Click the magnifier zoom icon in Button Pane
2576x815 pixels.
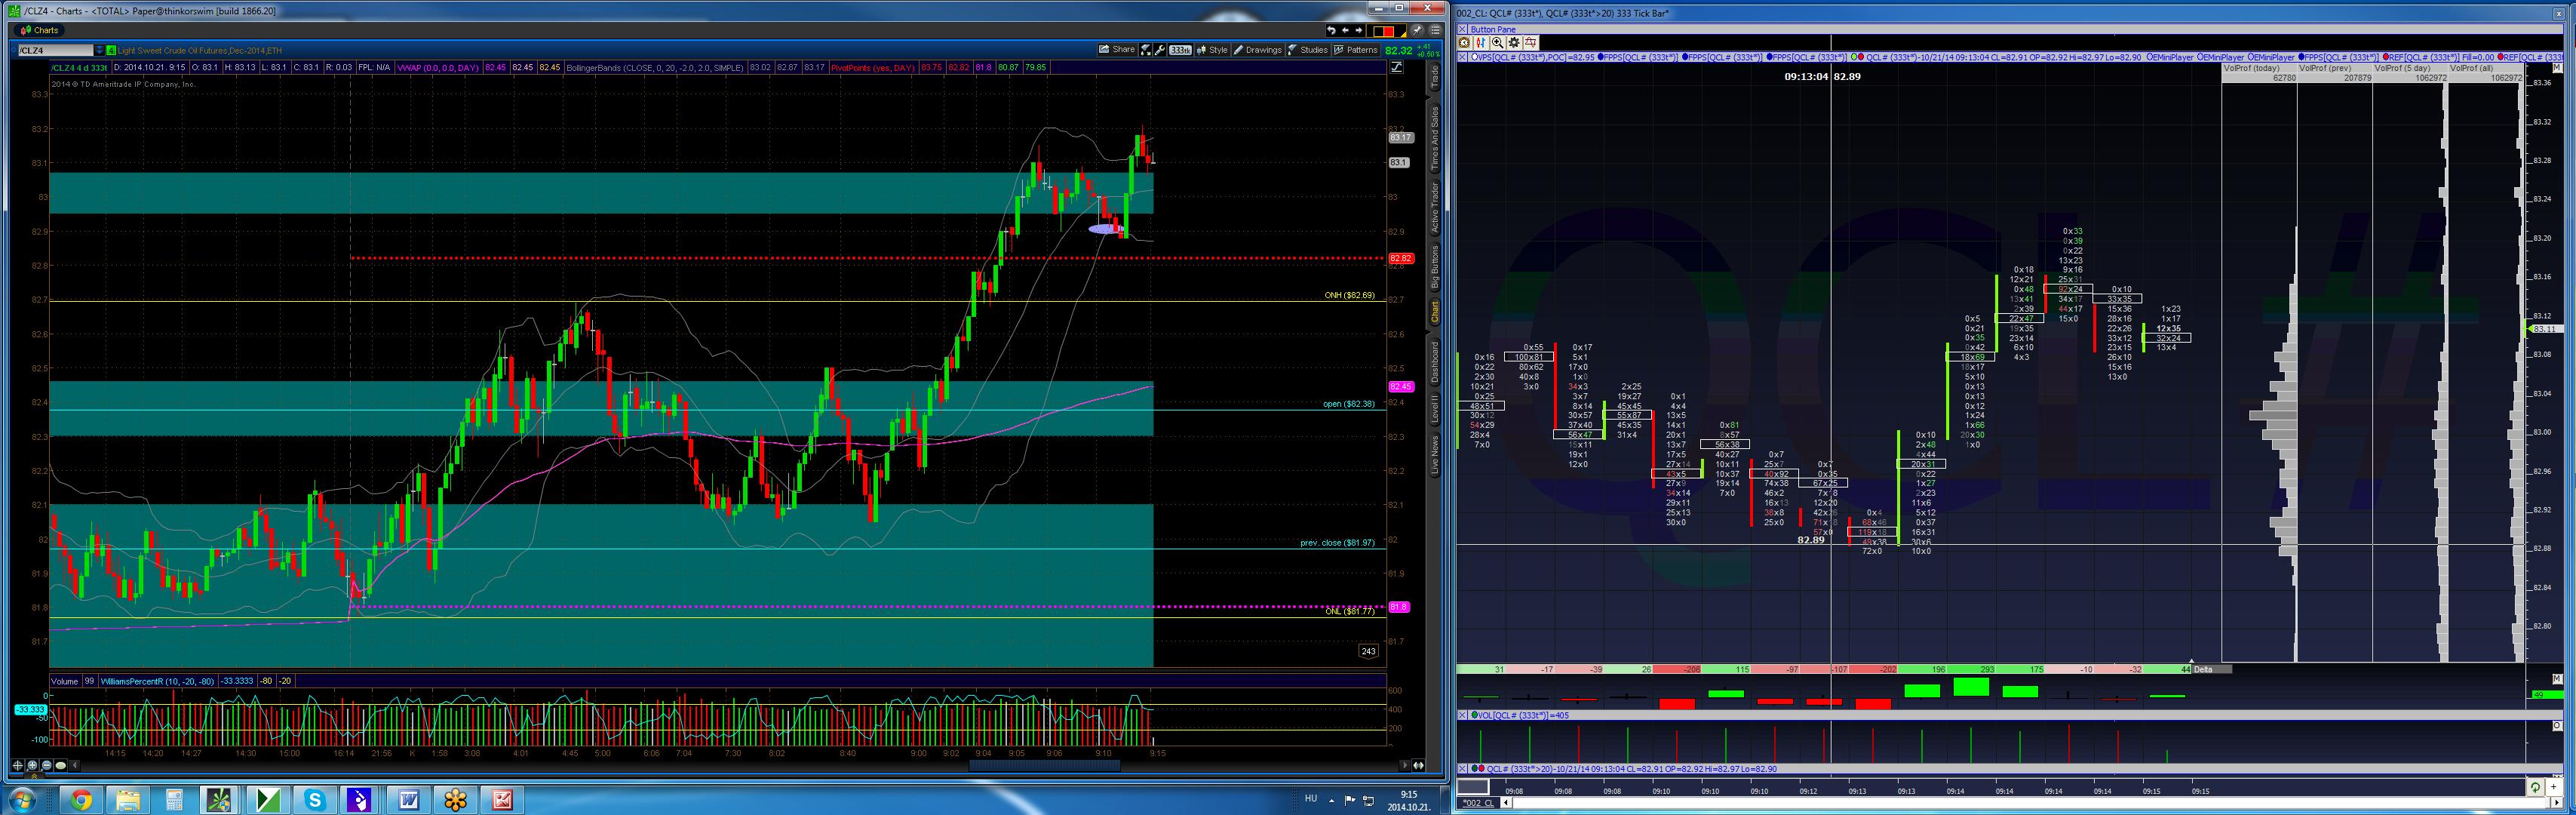click(x=1497, y=43)
